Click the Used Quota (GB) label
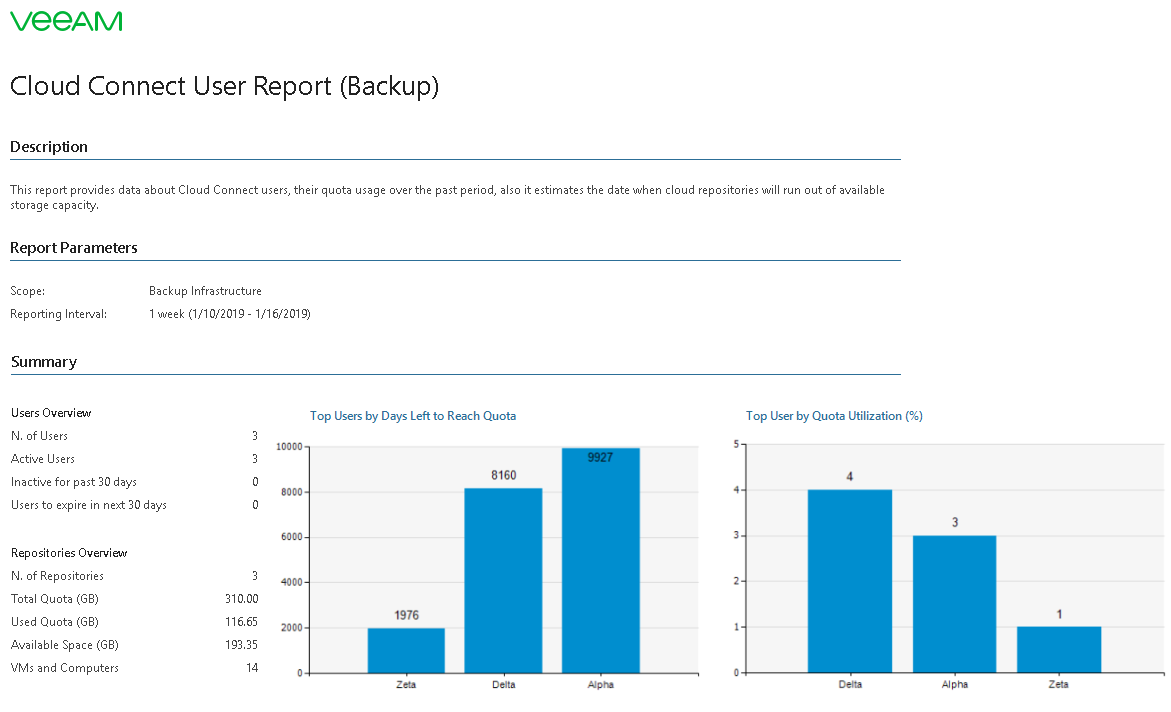This screenshot has width=1171, height=712. [55, 622]
